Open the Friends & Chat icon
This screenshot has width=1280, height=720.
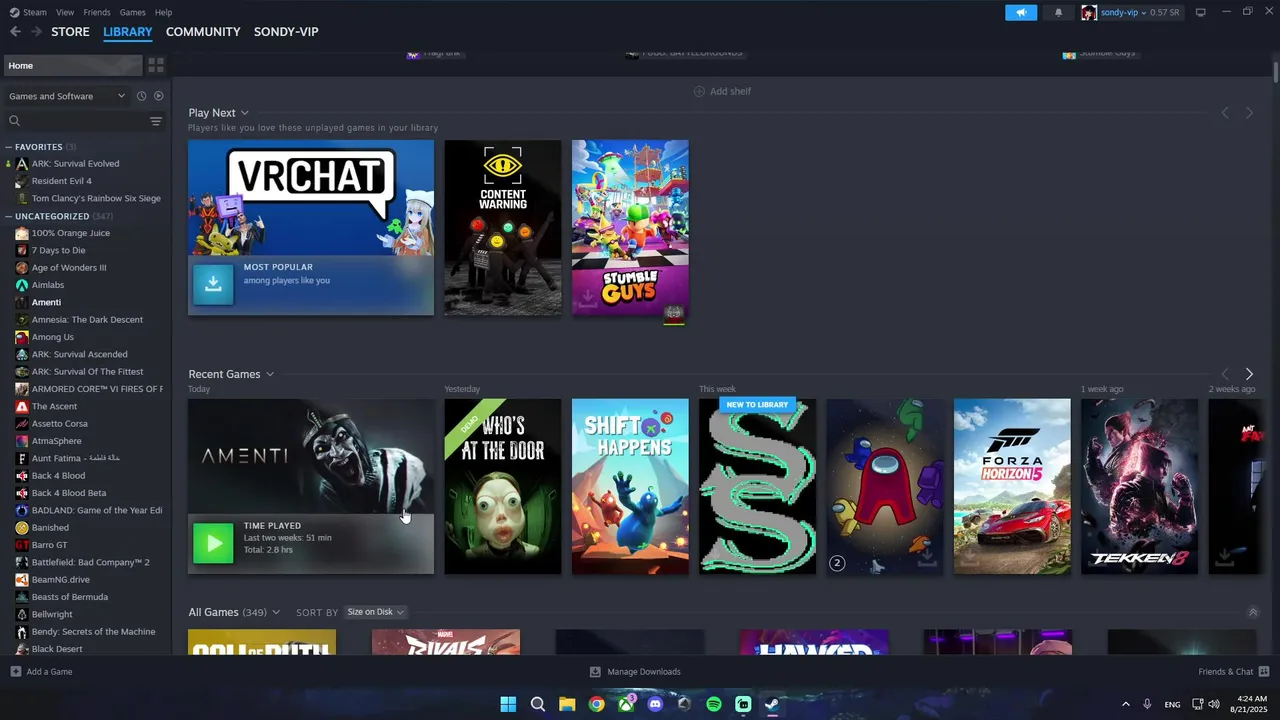tap(1264, 671)
